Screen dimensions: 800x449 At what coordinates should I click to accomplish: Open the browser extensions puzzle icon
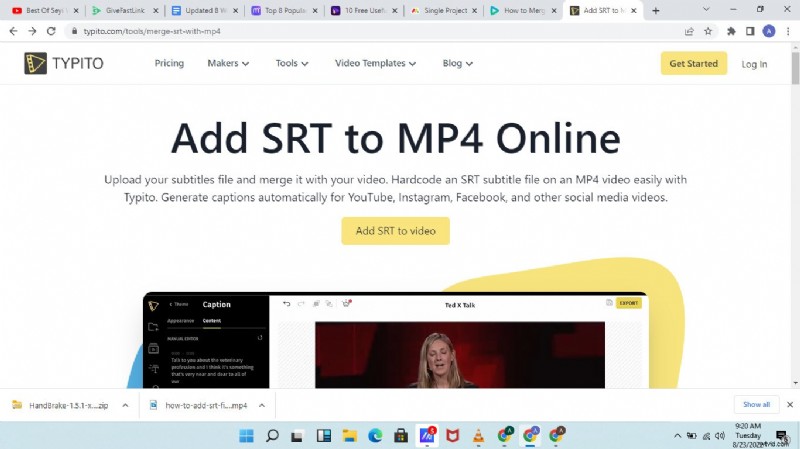(731, 31)
